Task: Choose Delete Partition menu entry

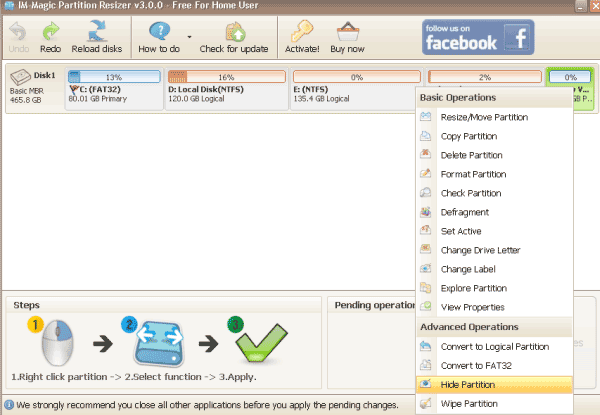Action: tap(494, 155)
